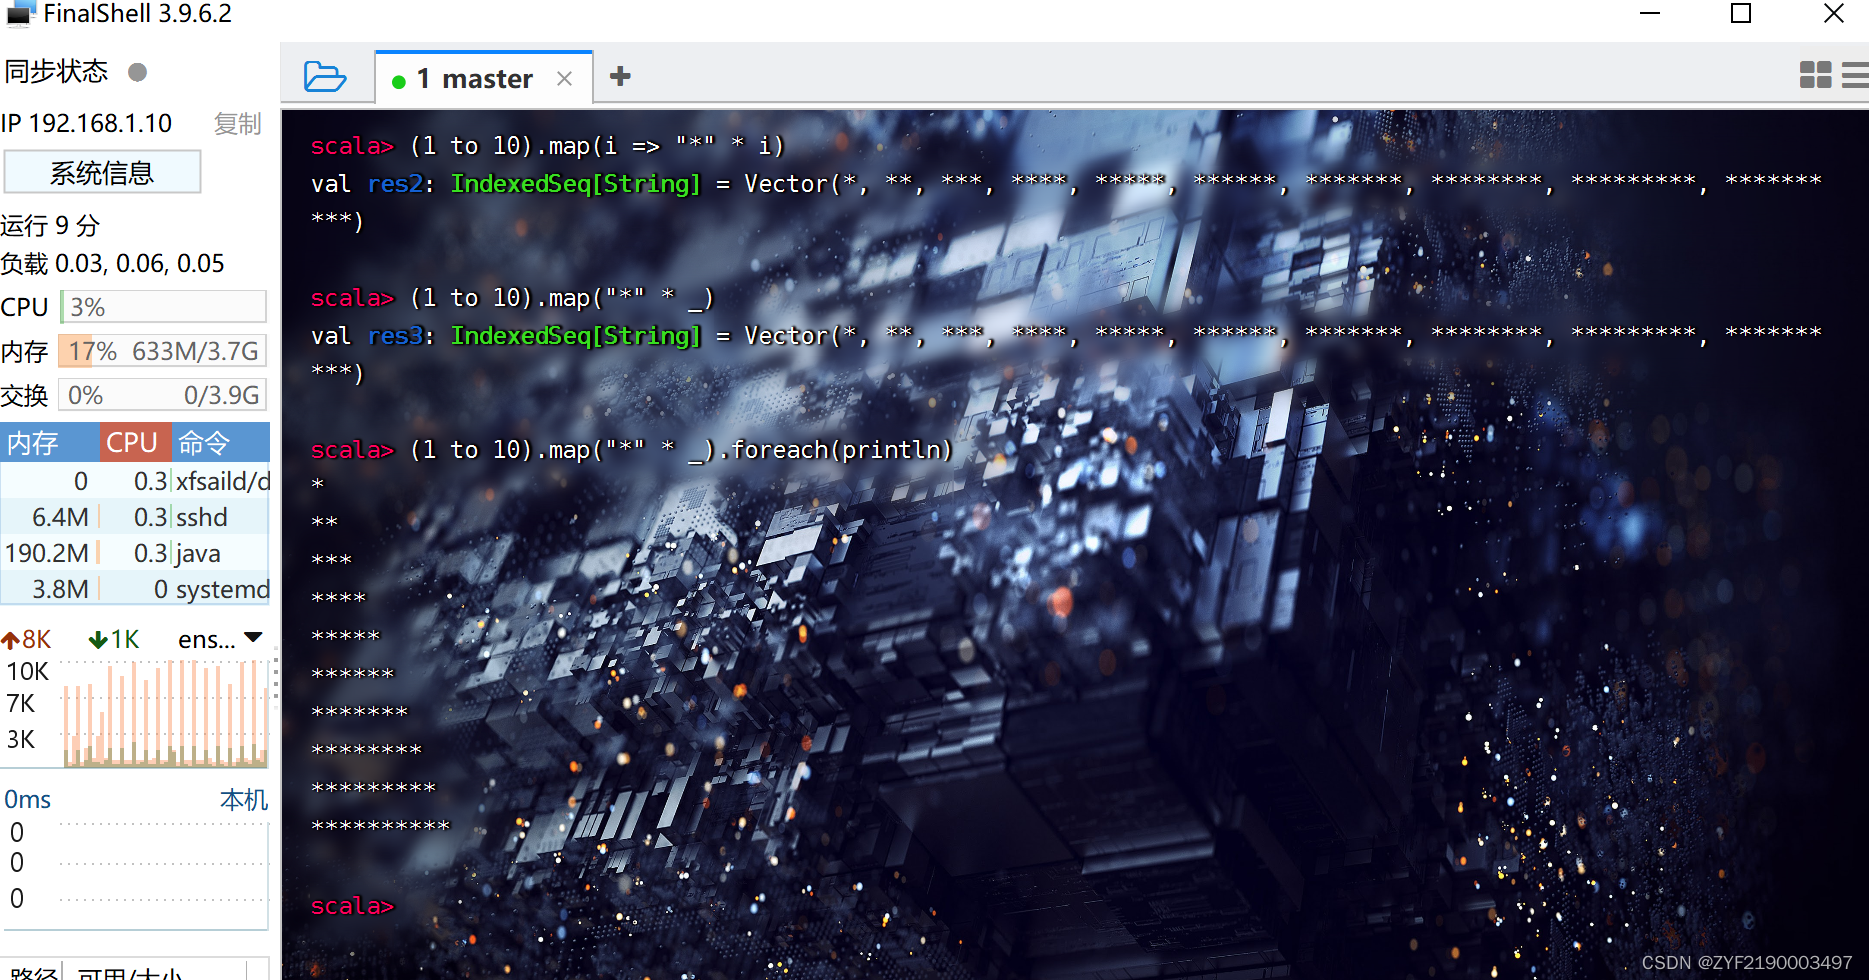Click the green connection status dot
The image size is (1869, 980).
[x=399, y=81]
